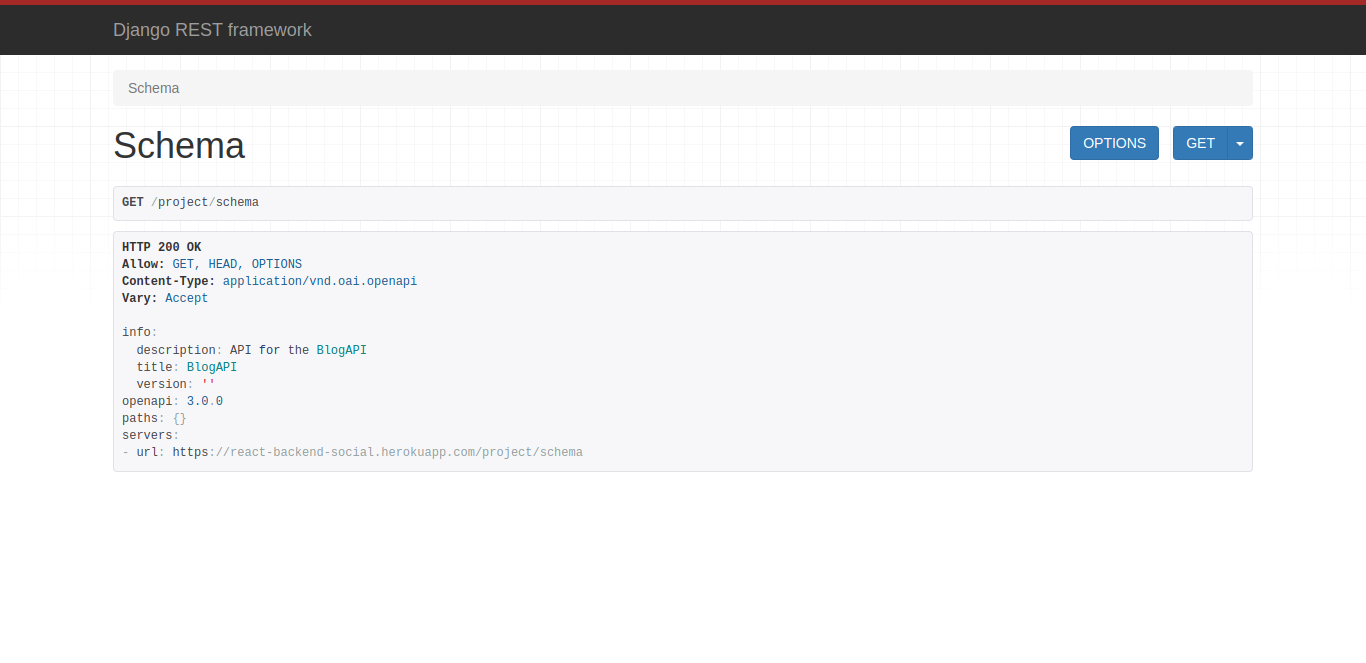Click the project segment in request path
This screenshot has width=1366, height=663.
pyautogui.click(x=183, y=202)
